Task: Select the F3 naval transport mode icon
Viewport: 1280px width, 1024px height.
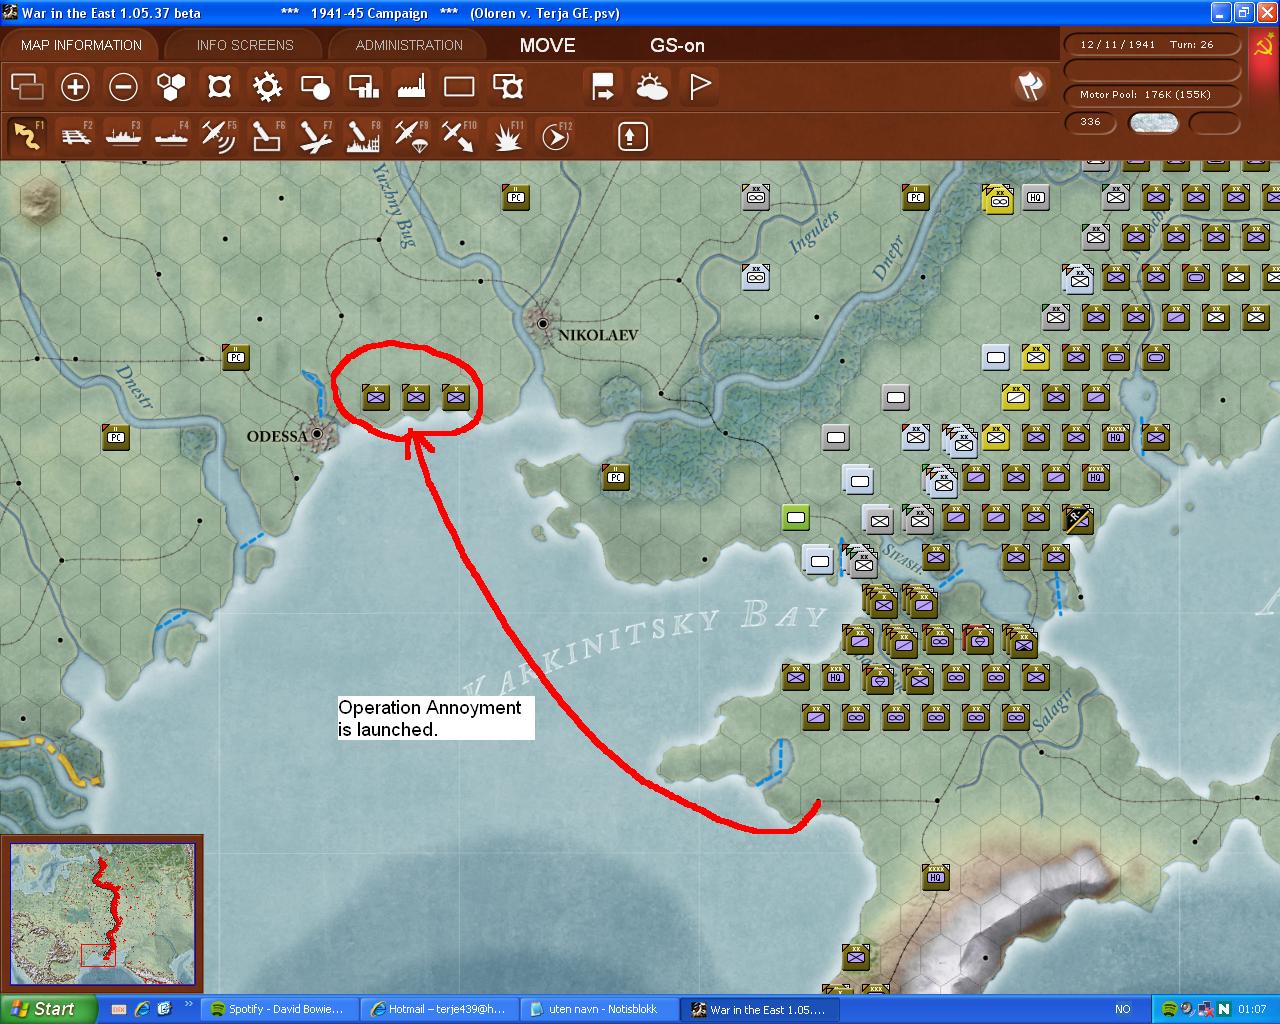Action: point(123,136)
